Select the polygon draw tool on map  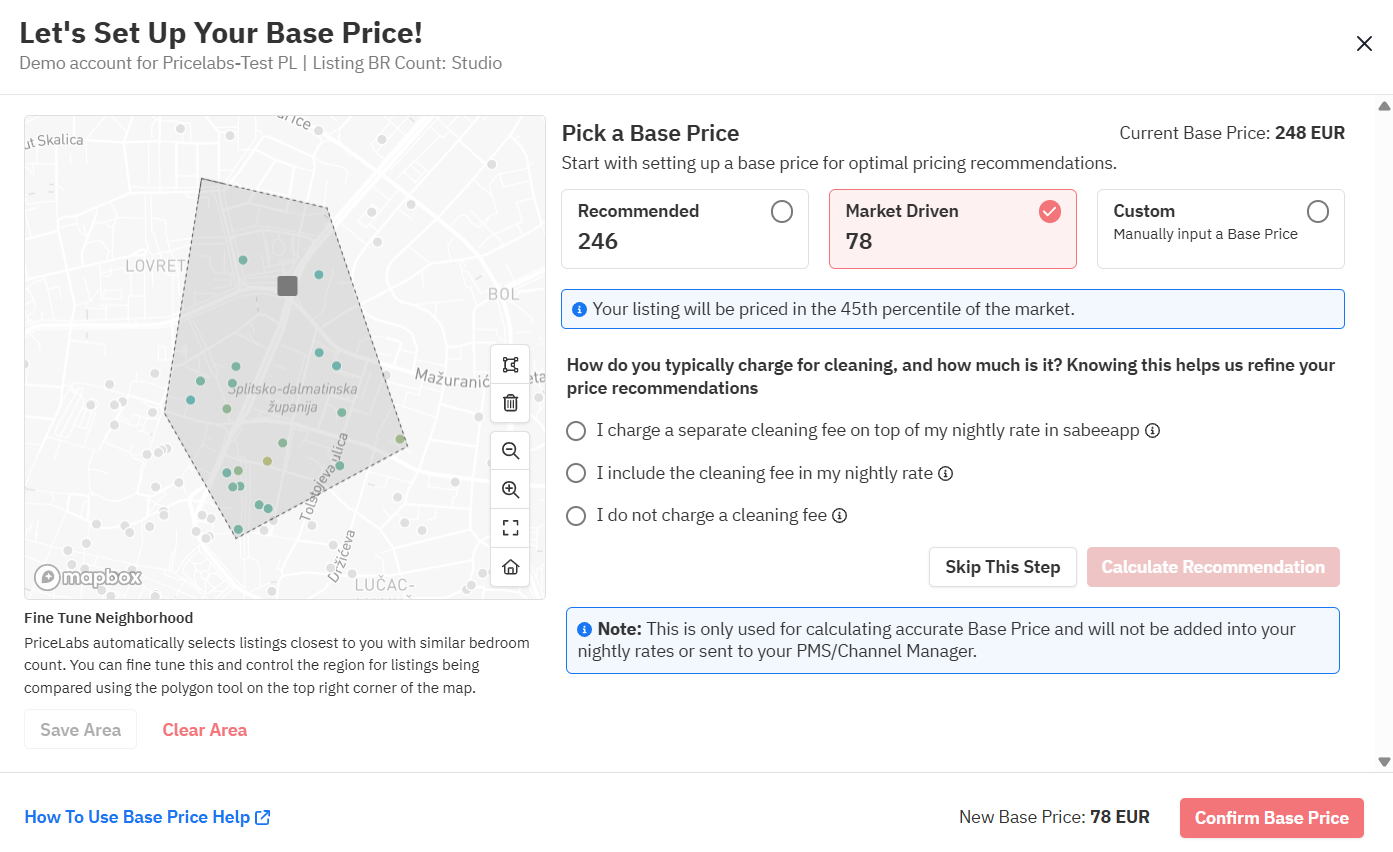510,365
